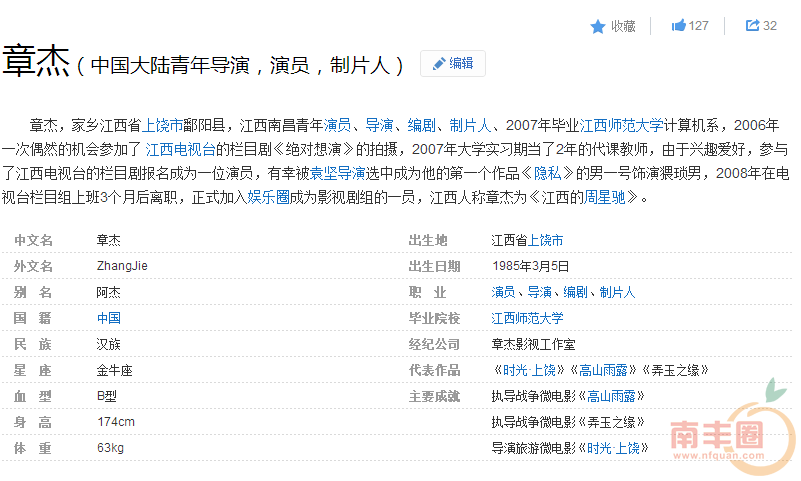The width and height of the screenshot is (801, 481).
Task: Click the 经纪公司 field label
Action: [435, 344]
